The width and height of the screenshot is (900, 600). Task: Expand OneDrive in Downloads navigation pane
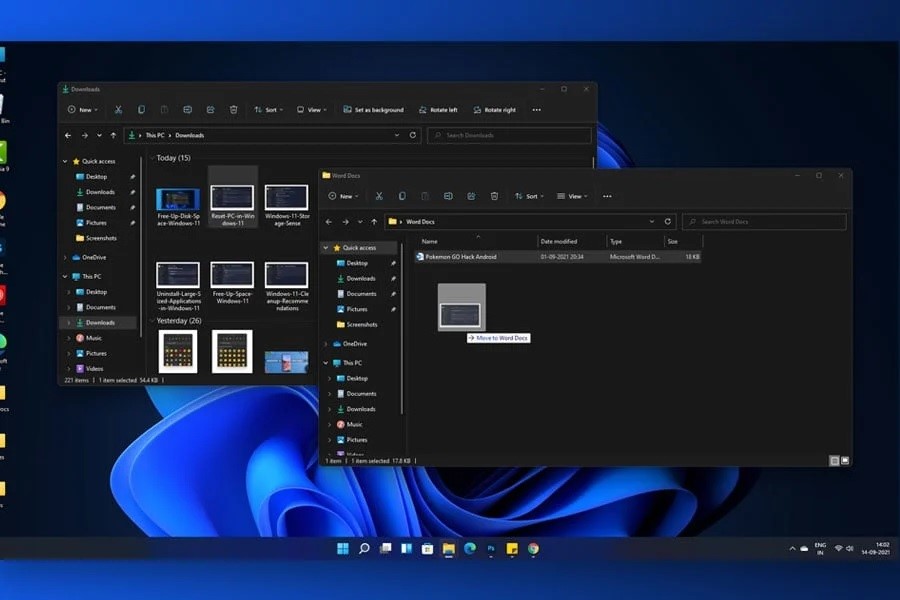click(x=66, y=257)
